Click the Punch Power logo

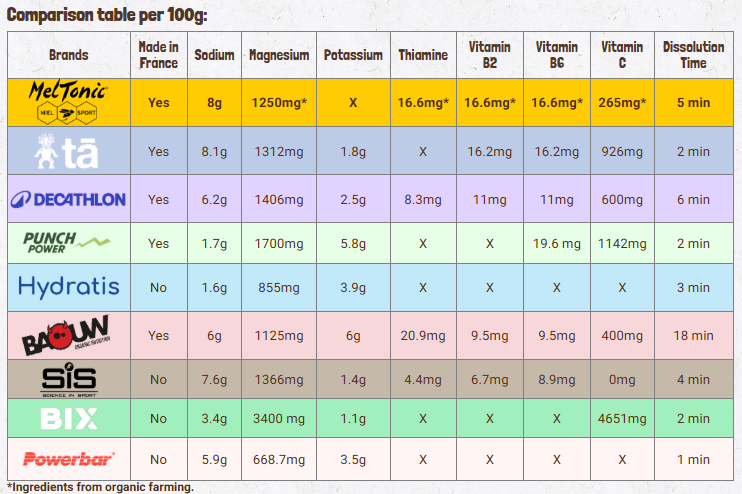[68, 243]
